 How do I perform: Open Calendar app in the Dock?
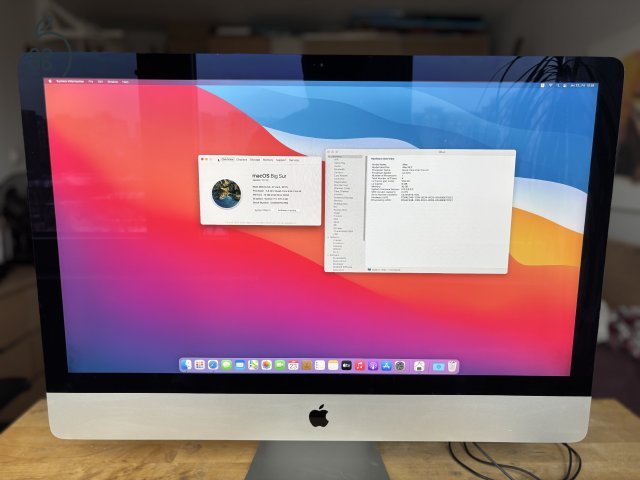pos(293,365)
